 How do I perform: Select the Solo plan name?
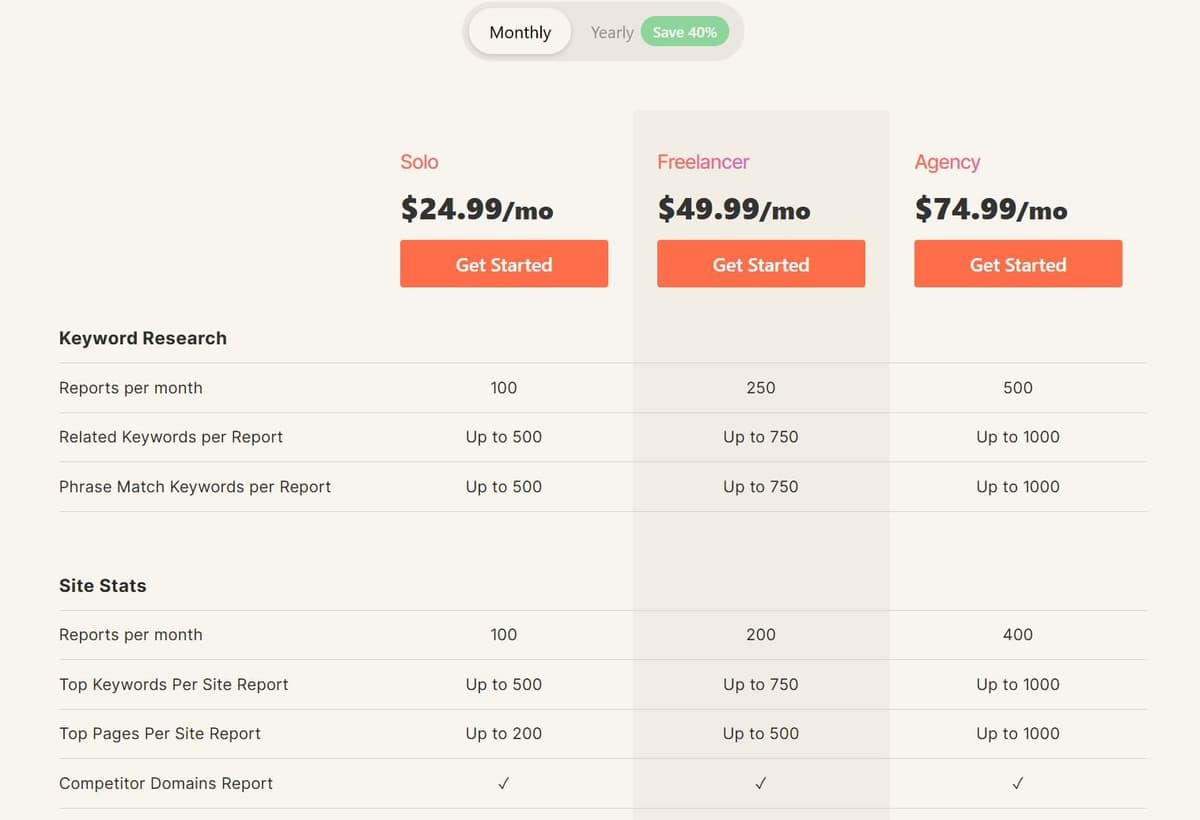[419, 162]
